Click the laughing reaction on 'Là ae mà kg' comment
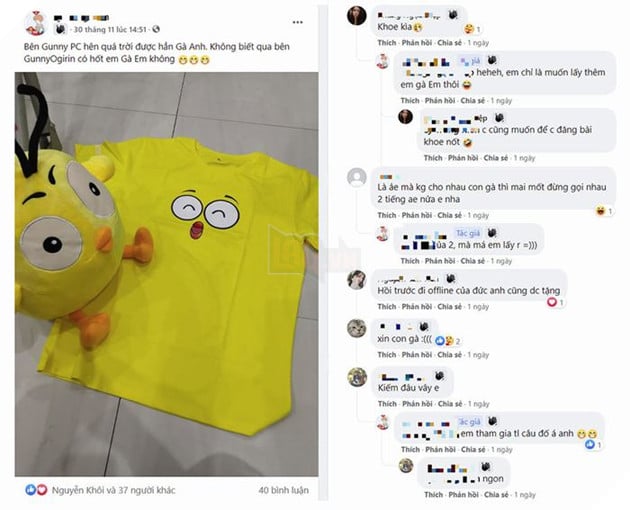 (600, 211)
